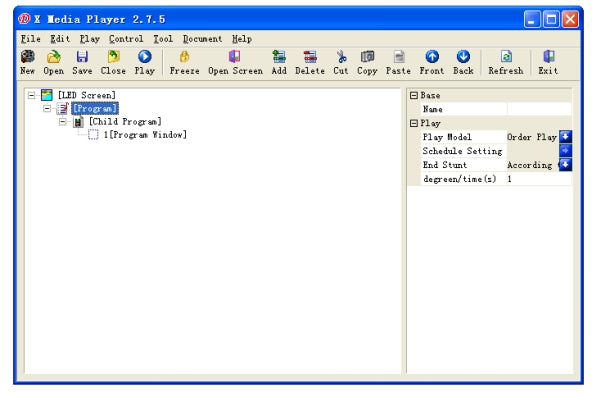The height and width of the screenshot is (397, 600).
Task: Open the File menu
Action: click(x=30, y=39)
